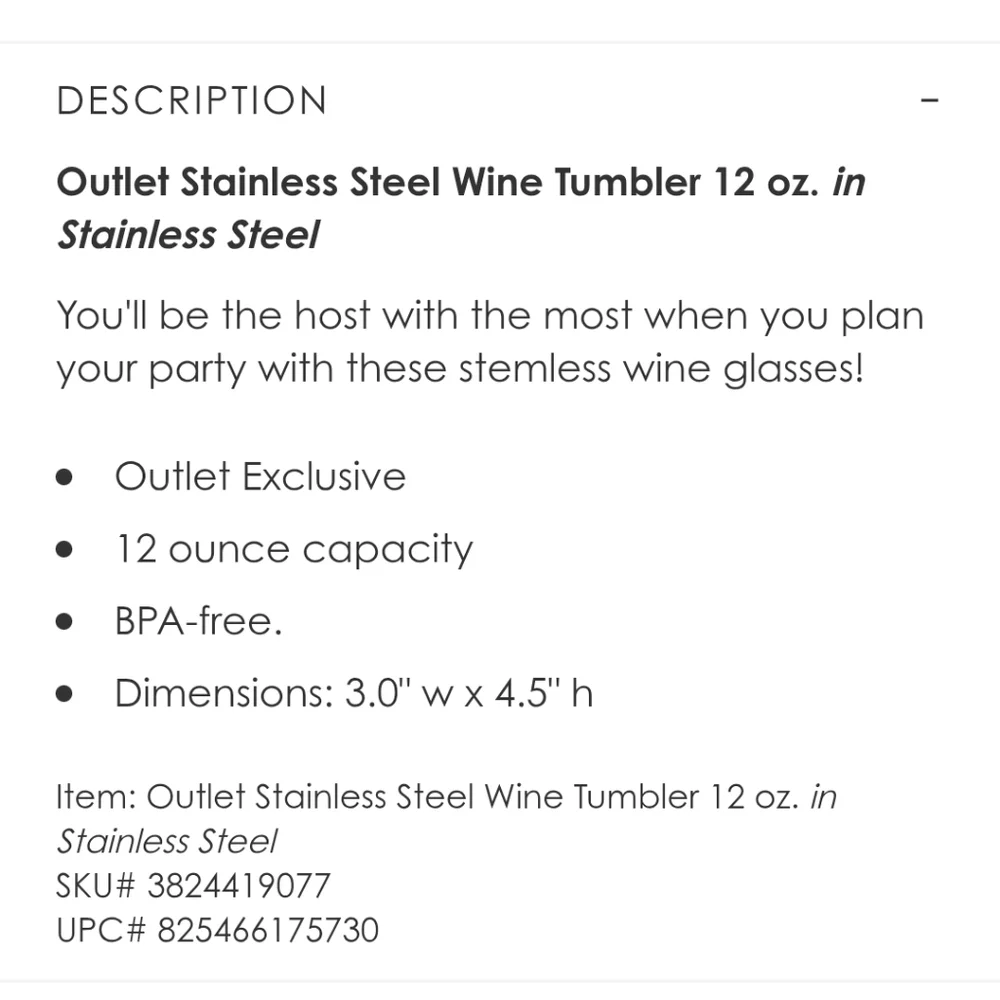The image size is (1000, 1000).
Task: Click the bullet dot beside BPA-free
Action: pyautogui.click(x=66, y=622)
